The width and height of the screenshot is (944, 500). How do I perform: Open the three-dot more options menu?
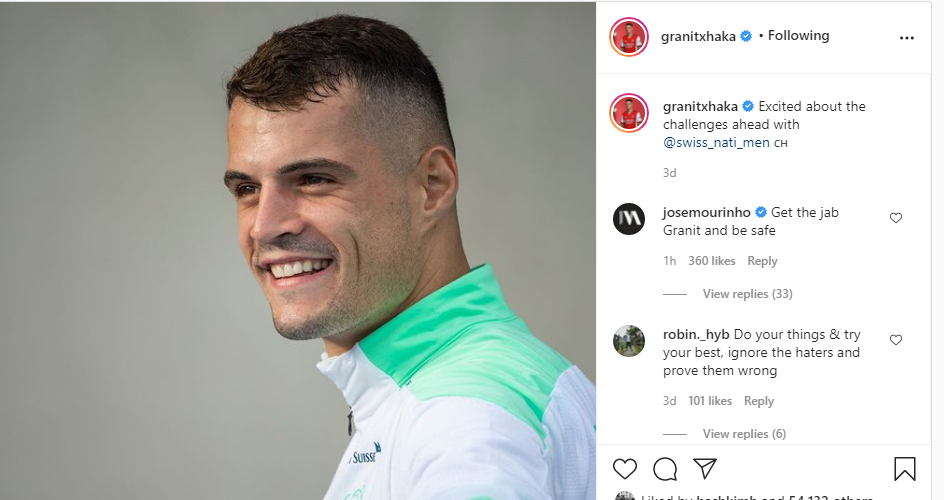point(907,37)
